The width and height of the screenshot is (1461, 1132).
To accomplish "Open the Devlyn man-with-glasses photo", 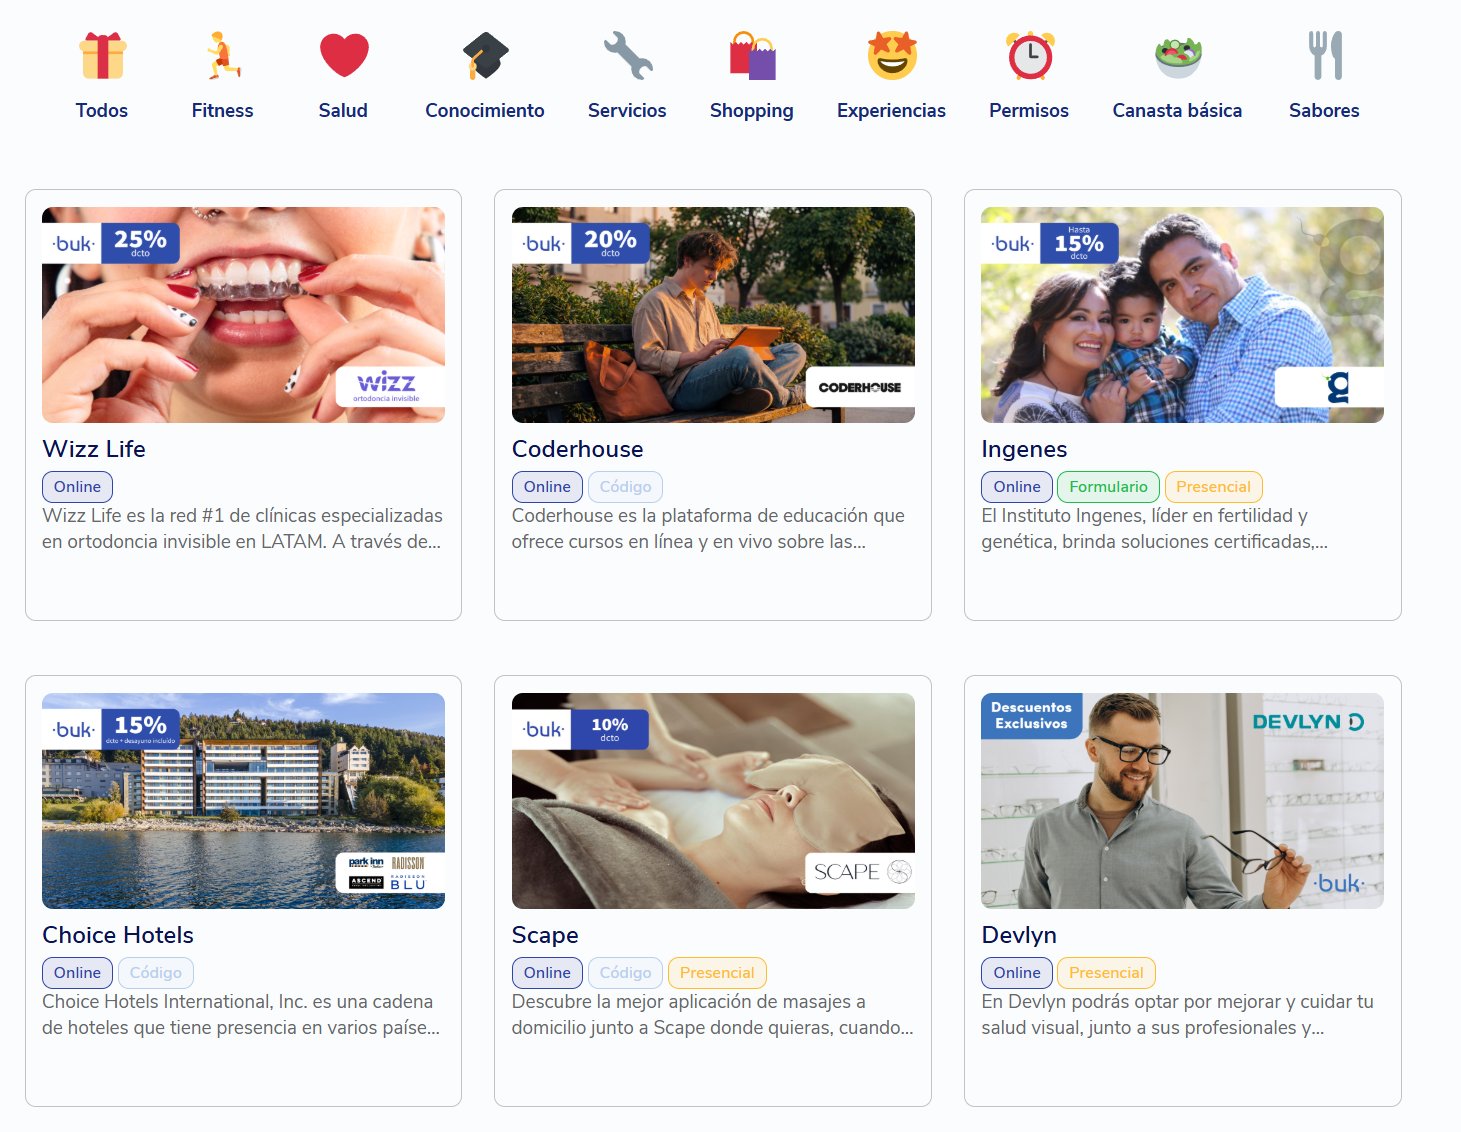I will coord(1182,801).
